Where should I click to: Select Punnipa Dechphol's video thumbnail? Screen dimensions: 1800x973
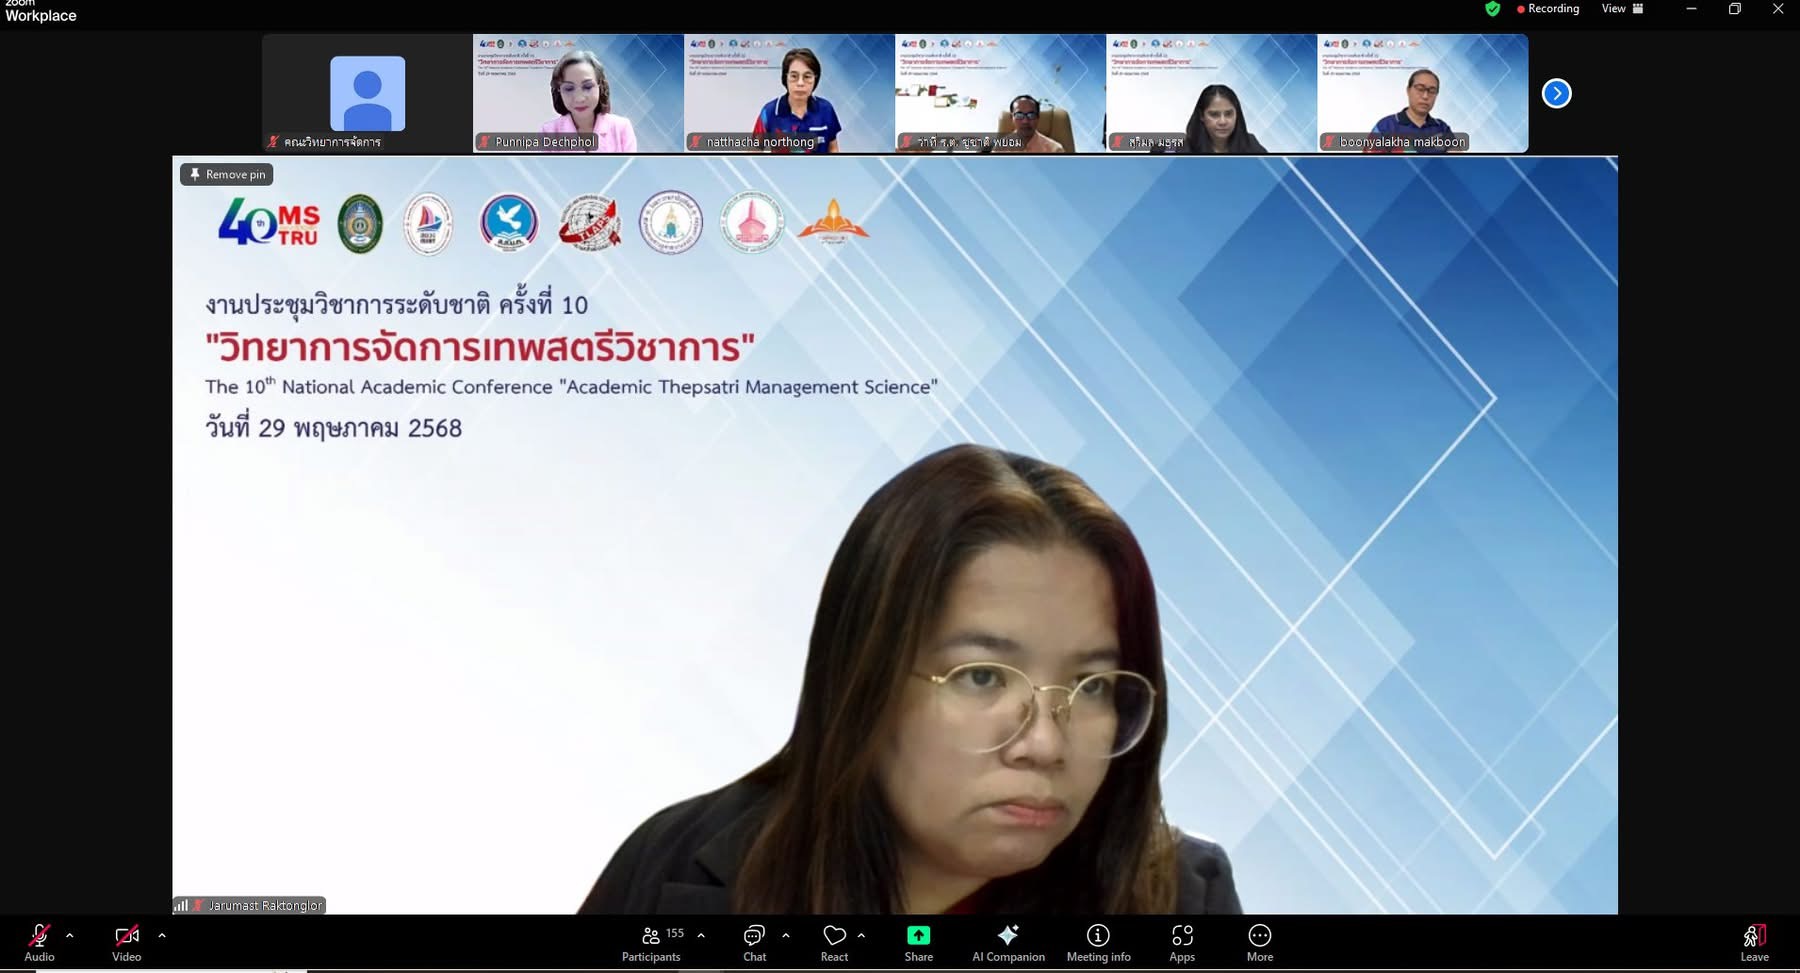pos(578,93)
